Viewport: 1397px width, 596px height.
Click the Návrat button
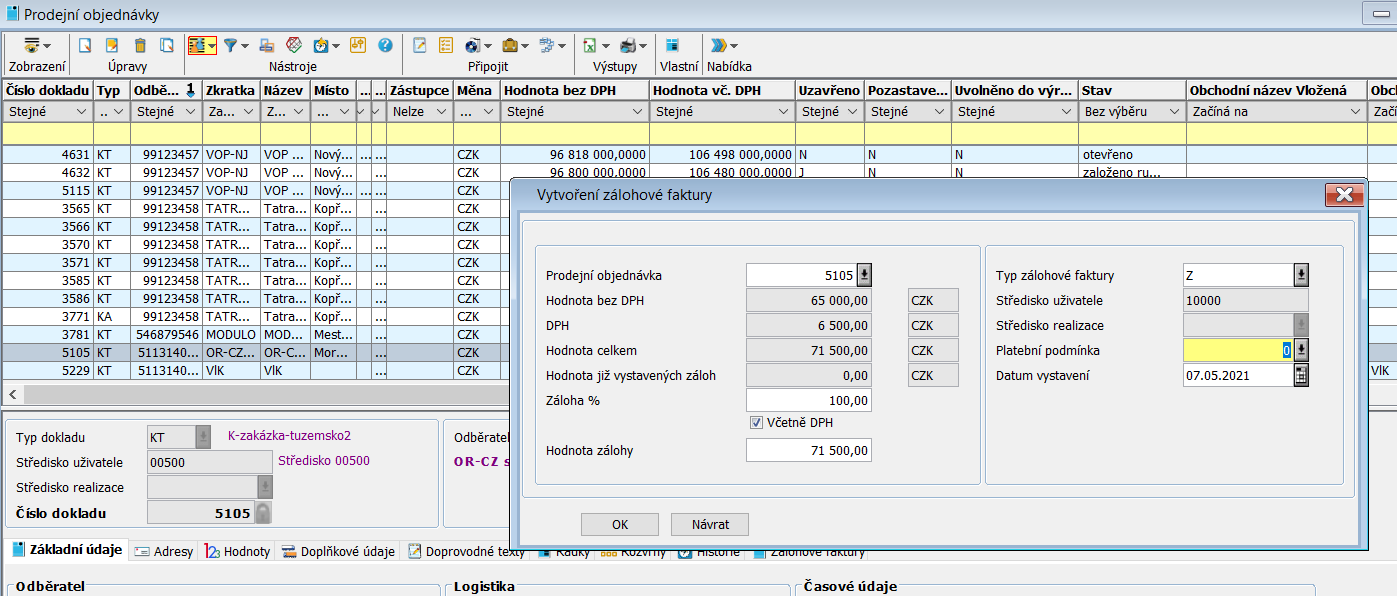pos(709,524)
